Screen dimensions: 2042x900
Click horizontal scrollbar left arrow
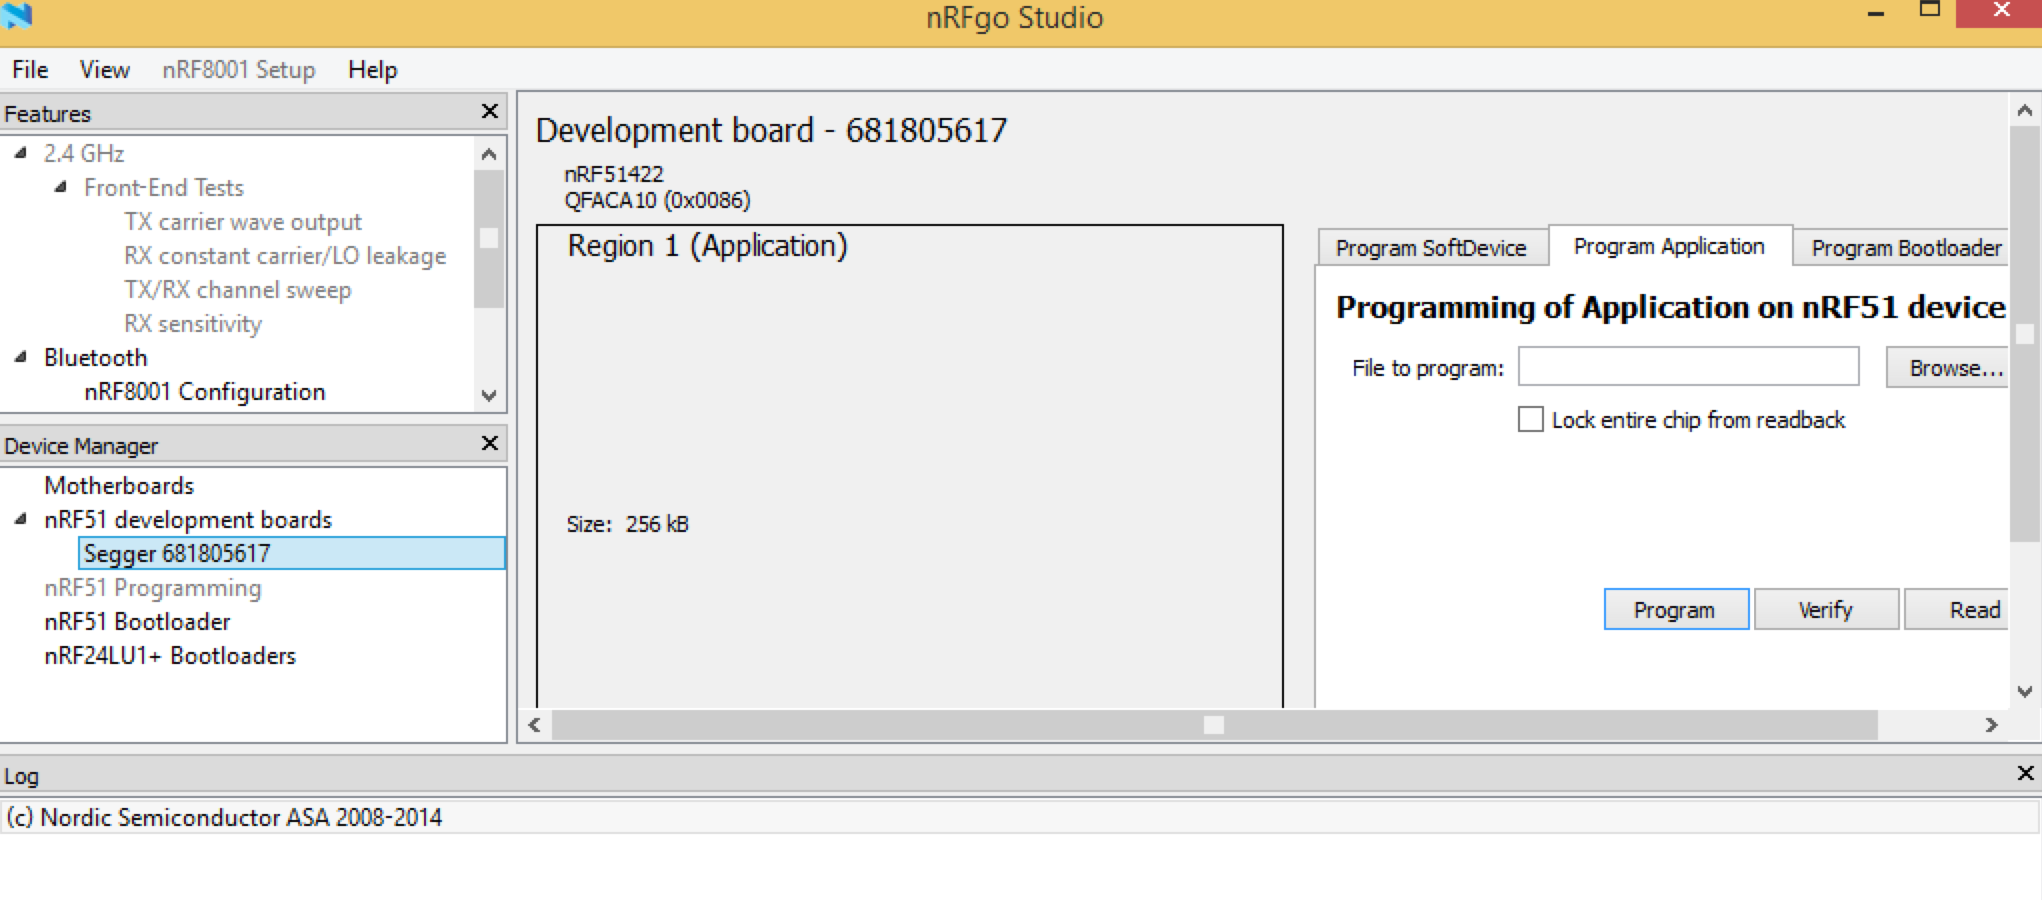tap(534, 725)
